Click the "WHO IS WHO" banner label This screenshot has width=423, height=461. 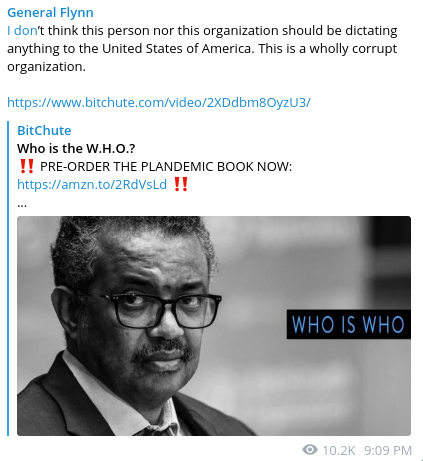(349, 324)
